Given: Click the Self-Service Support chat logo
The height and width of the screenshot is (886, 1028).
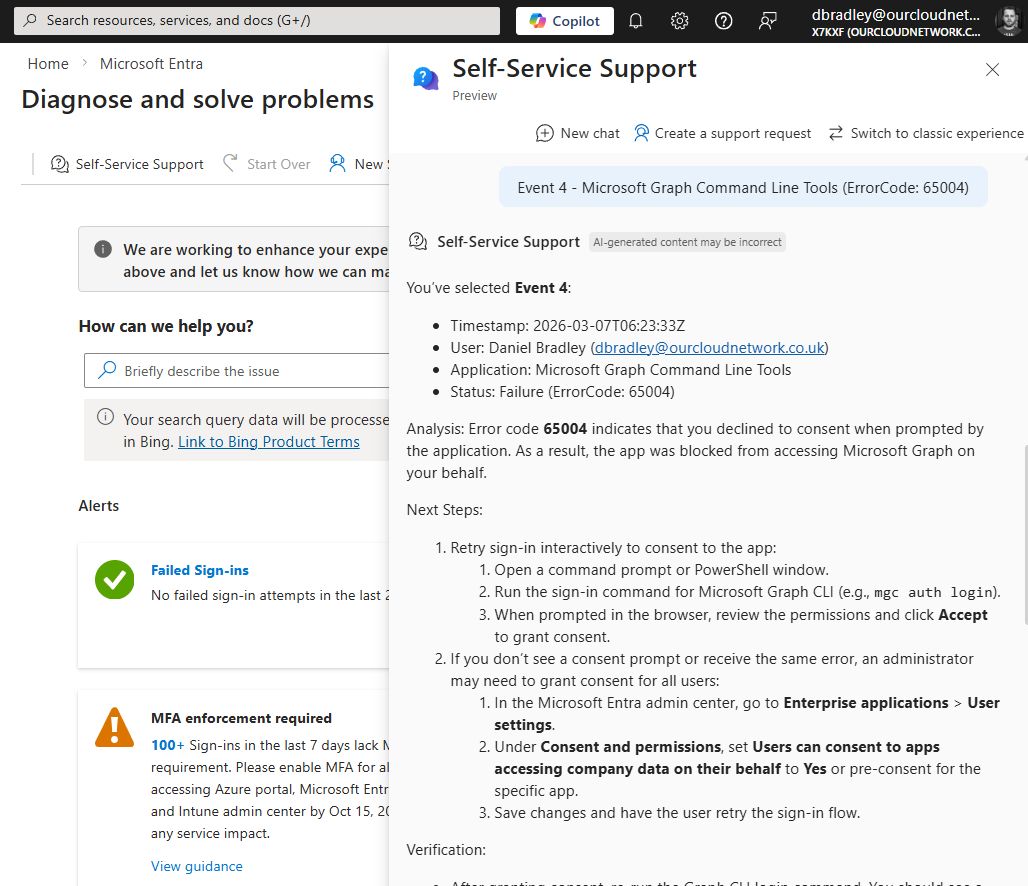Looking at the screenshot, I should (425, 78).
